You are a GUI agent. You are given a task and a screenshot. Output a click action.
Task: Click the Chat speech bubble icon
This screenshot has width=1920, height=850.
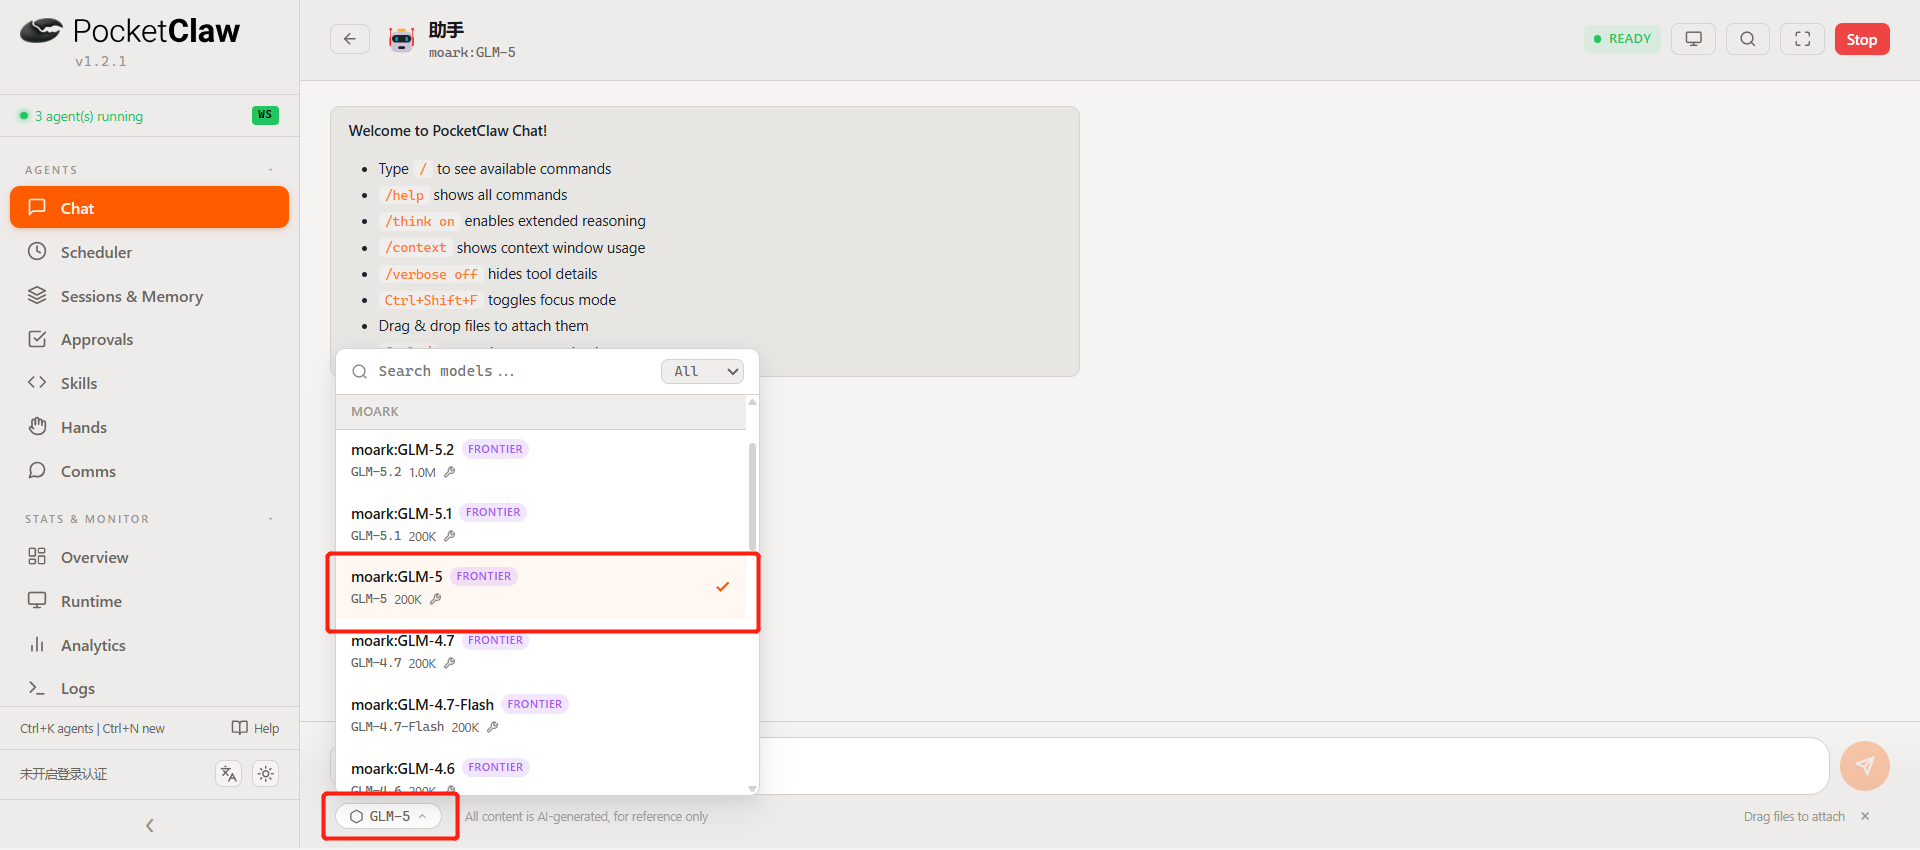(37, 207)
